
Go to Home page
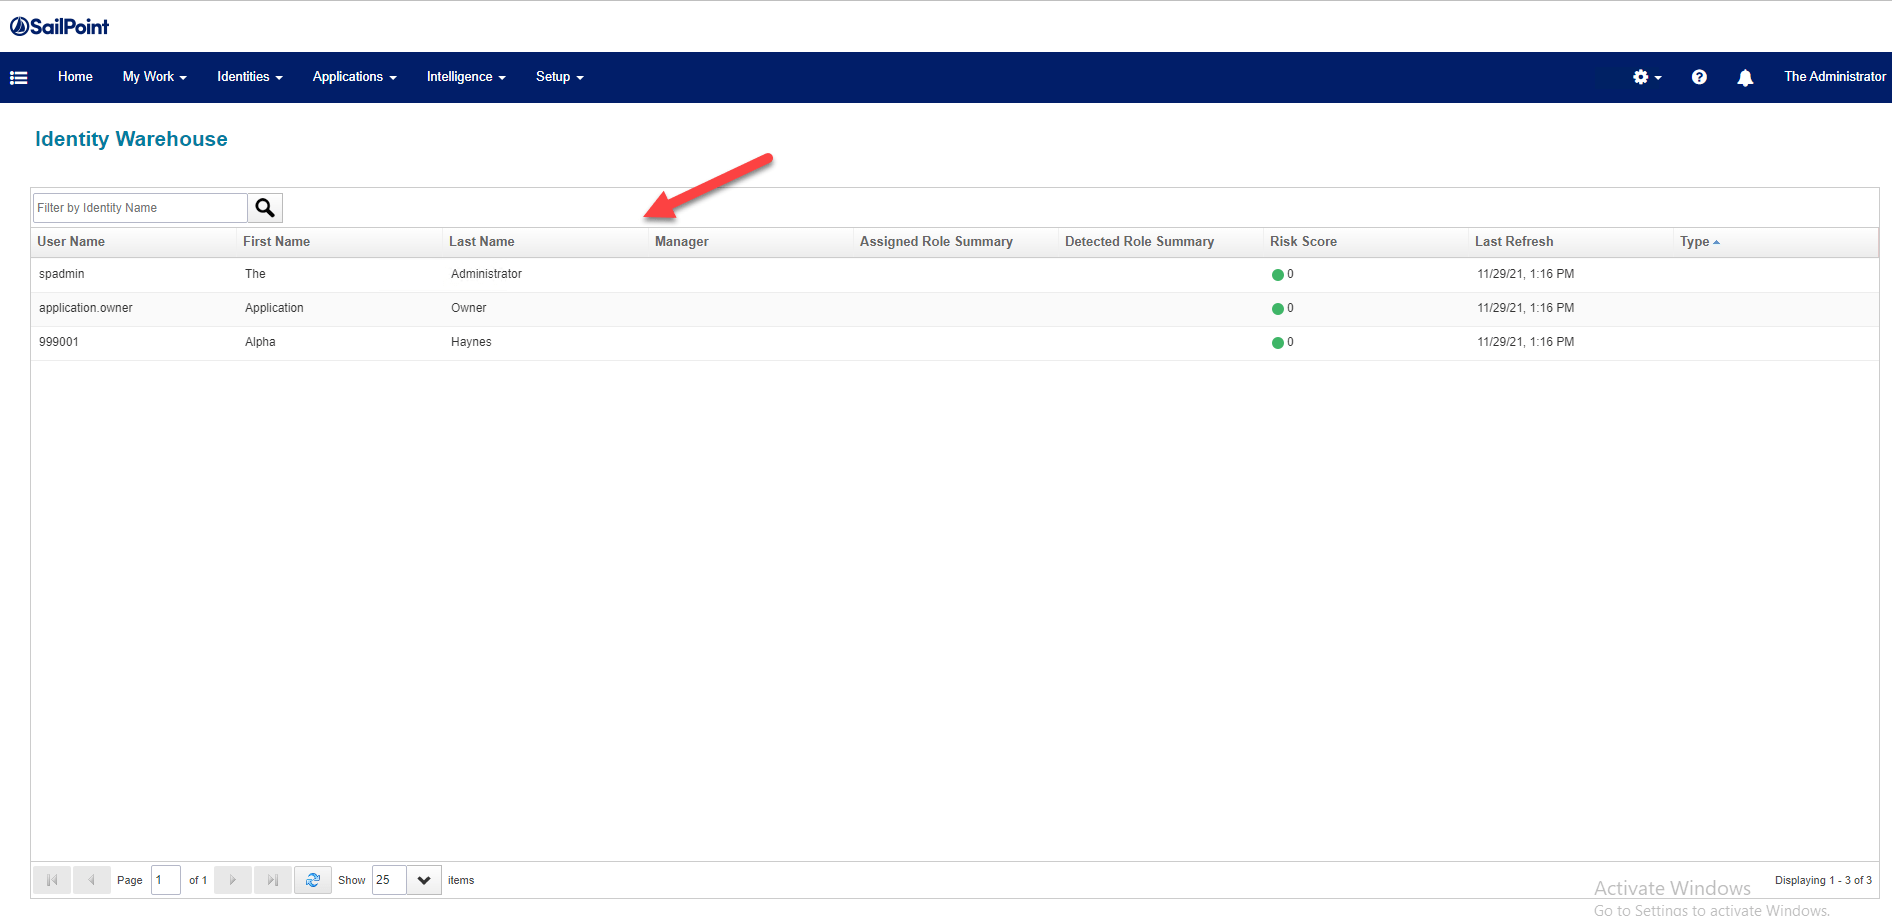point(75,77)
